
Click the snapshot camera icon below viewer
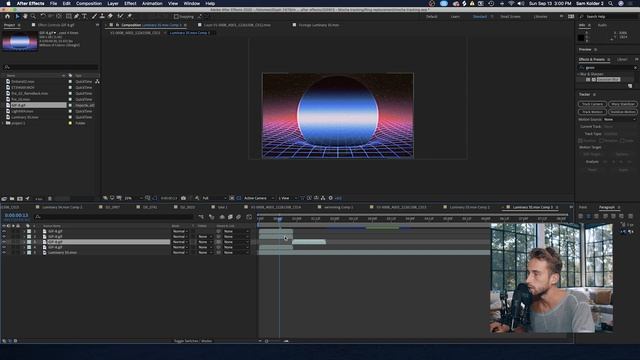183,198
